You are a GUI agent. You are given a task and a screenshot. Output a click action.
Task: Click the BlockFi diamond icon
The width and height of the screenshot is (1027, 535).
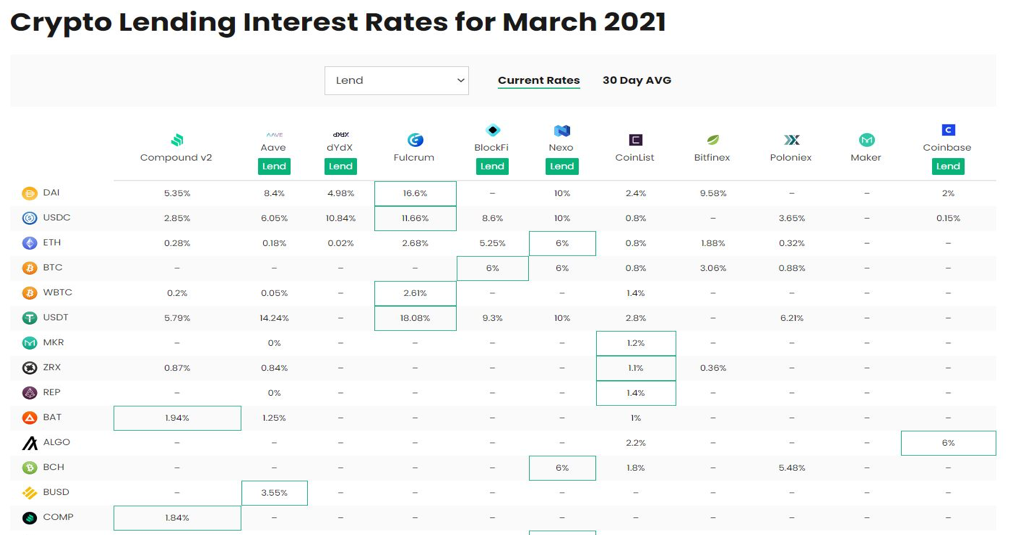point(493,130)
